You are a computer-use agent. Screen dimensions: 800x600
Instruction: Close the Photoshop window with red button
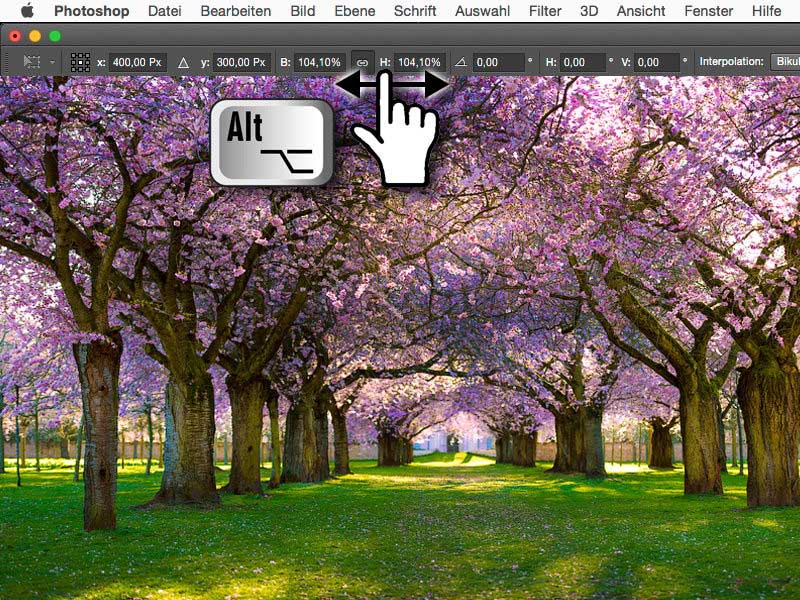[x=15, y=36]
